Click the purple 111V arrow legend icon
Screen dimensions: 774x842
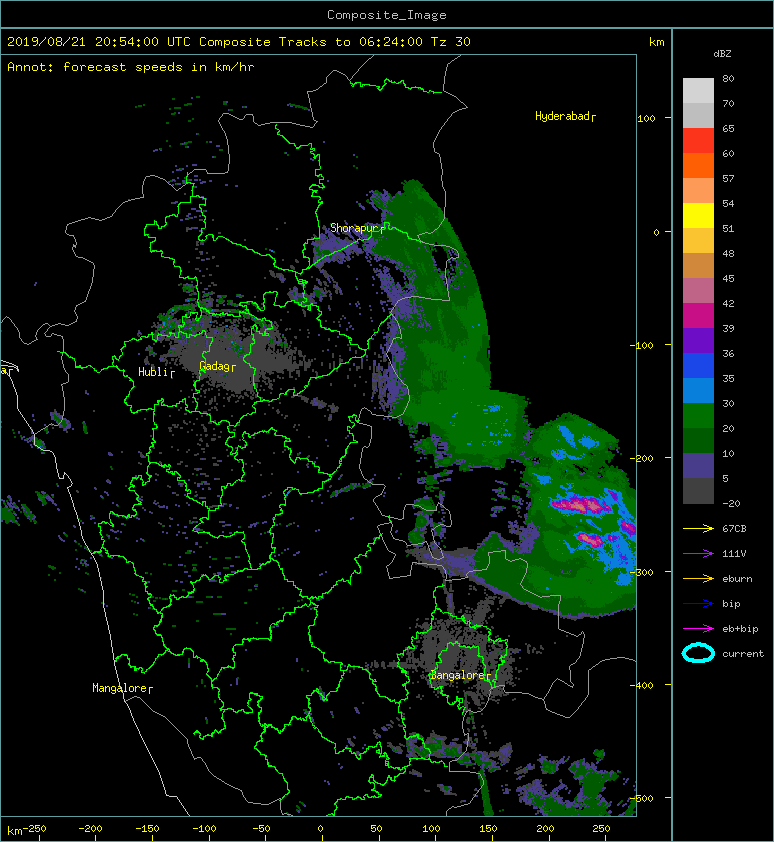click(x=698, y=554)
